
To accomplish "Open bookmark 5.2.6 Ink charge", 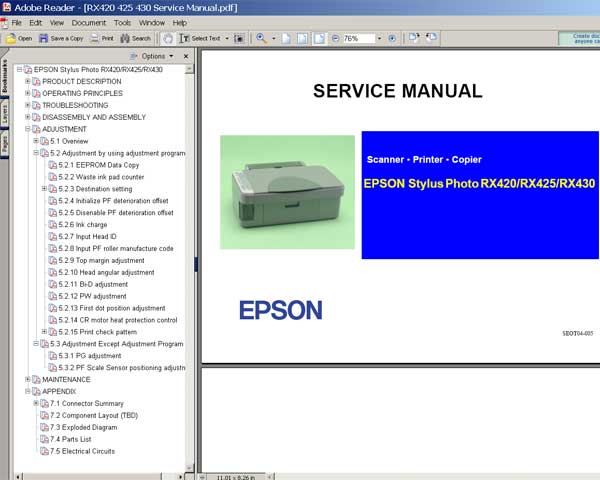I will tap(83, 224).
